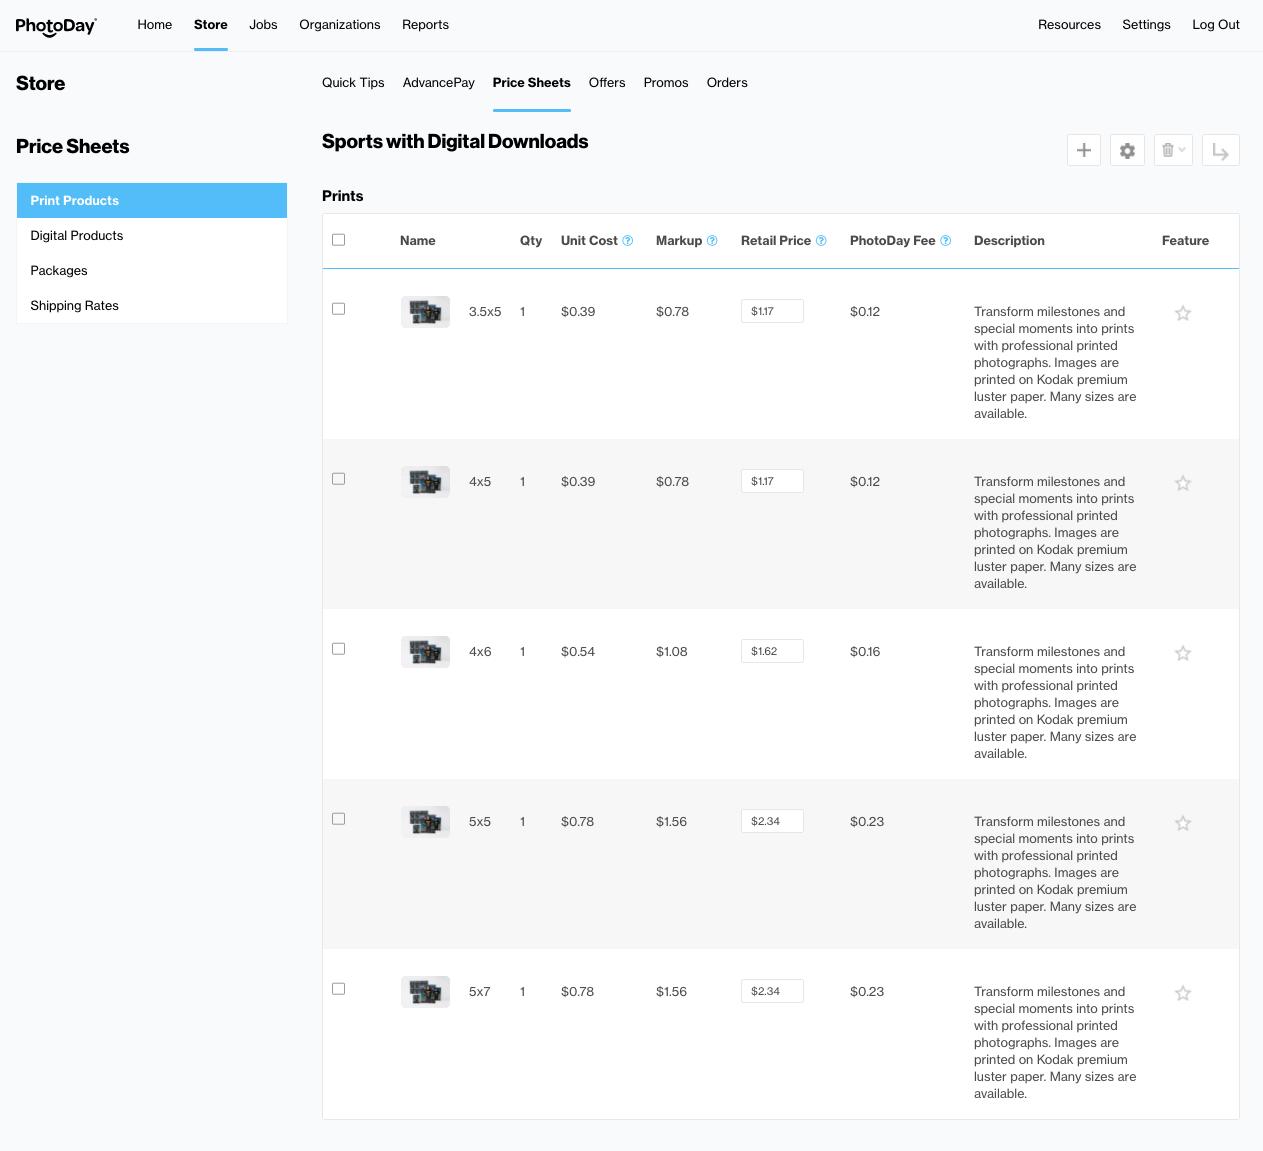
Task: Toggle the select-all checkbox in header
Action: point(339,240)
